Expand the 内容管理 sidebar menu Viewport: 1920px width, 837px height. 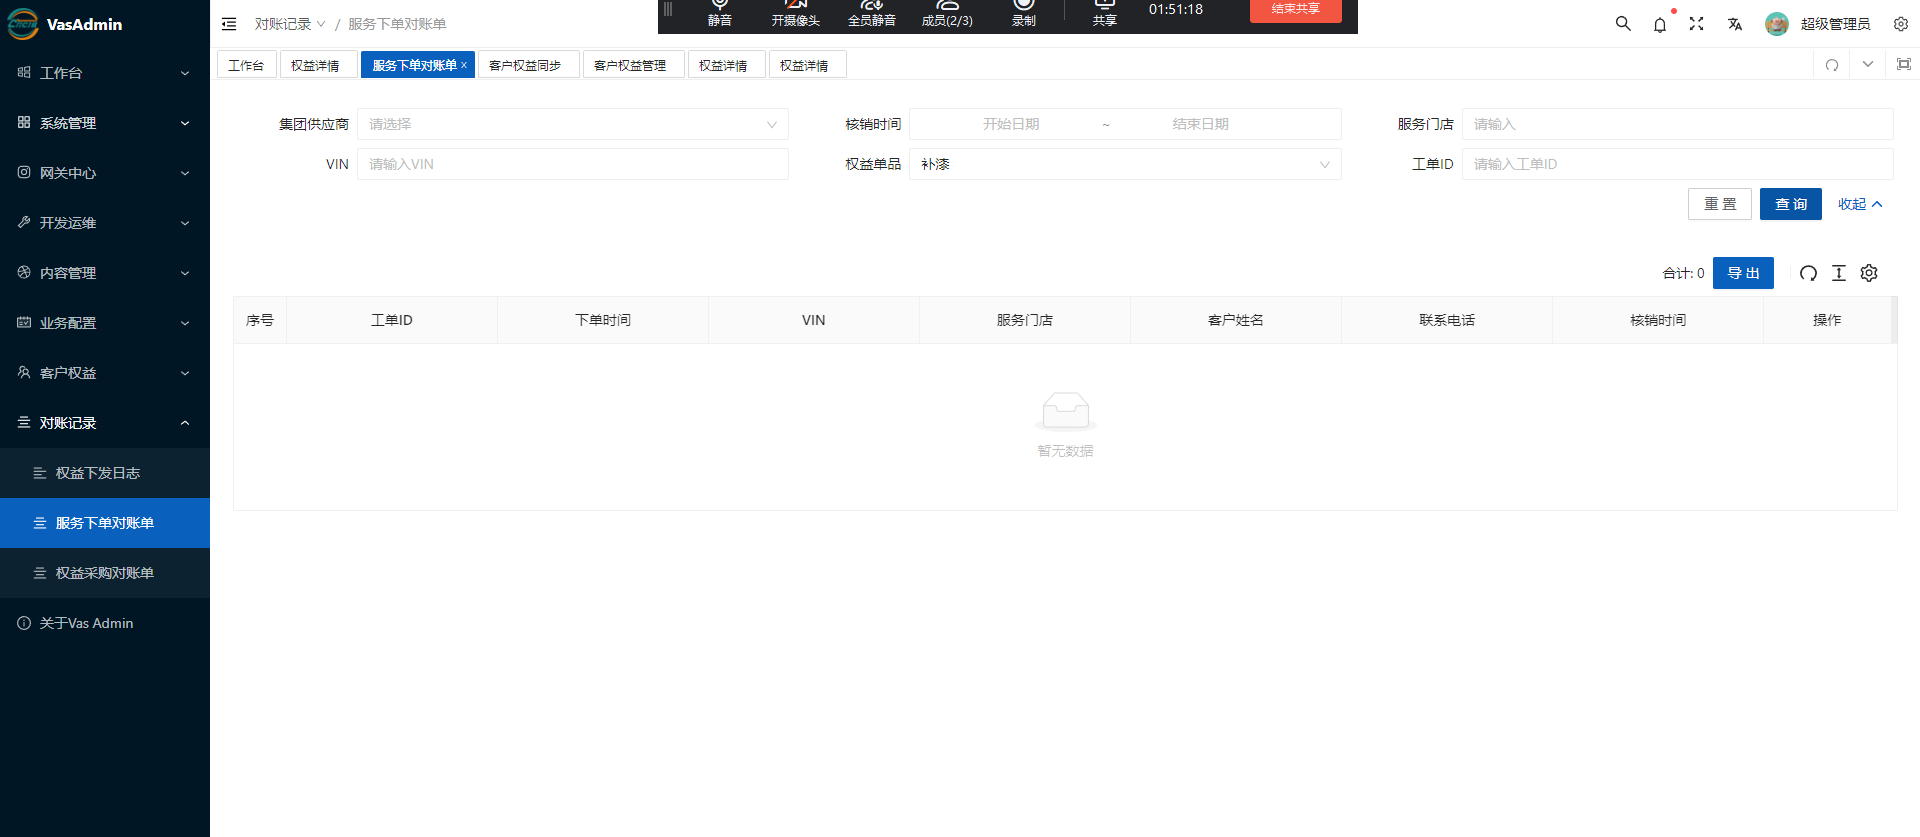[105, 273]
